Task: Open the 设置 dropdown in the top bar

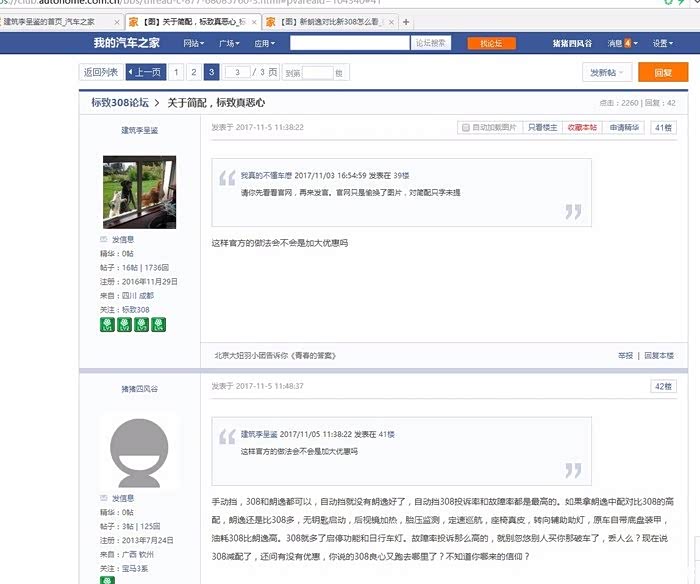Action: [662, 44]
